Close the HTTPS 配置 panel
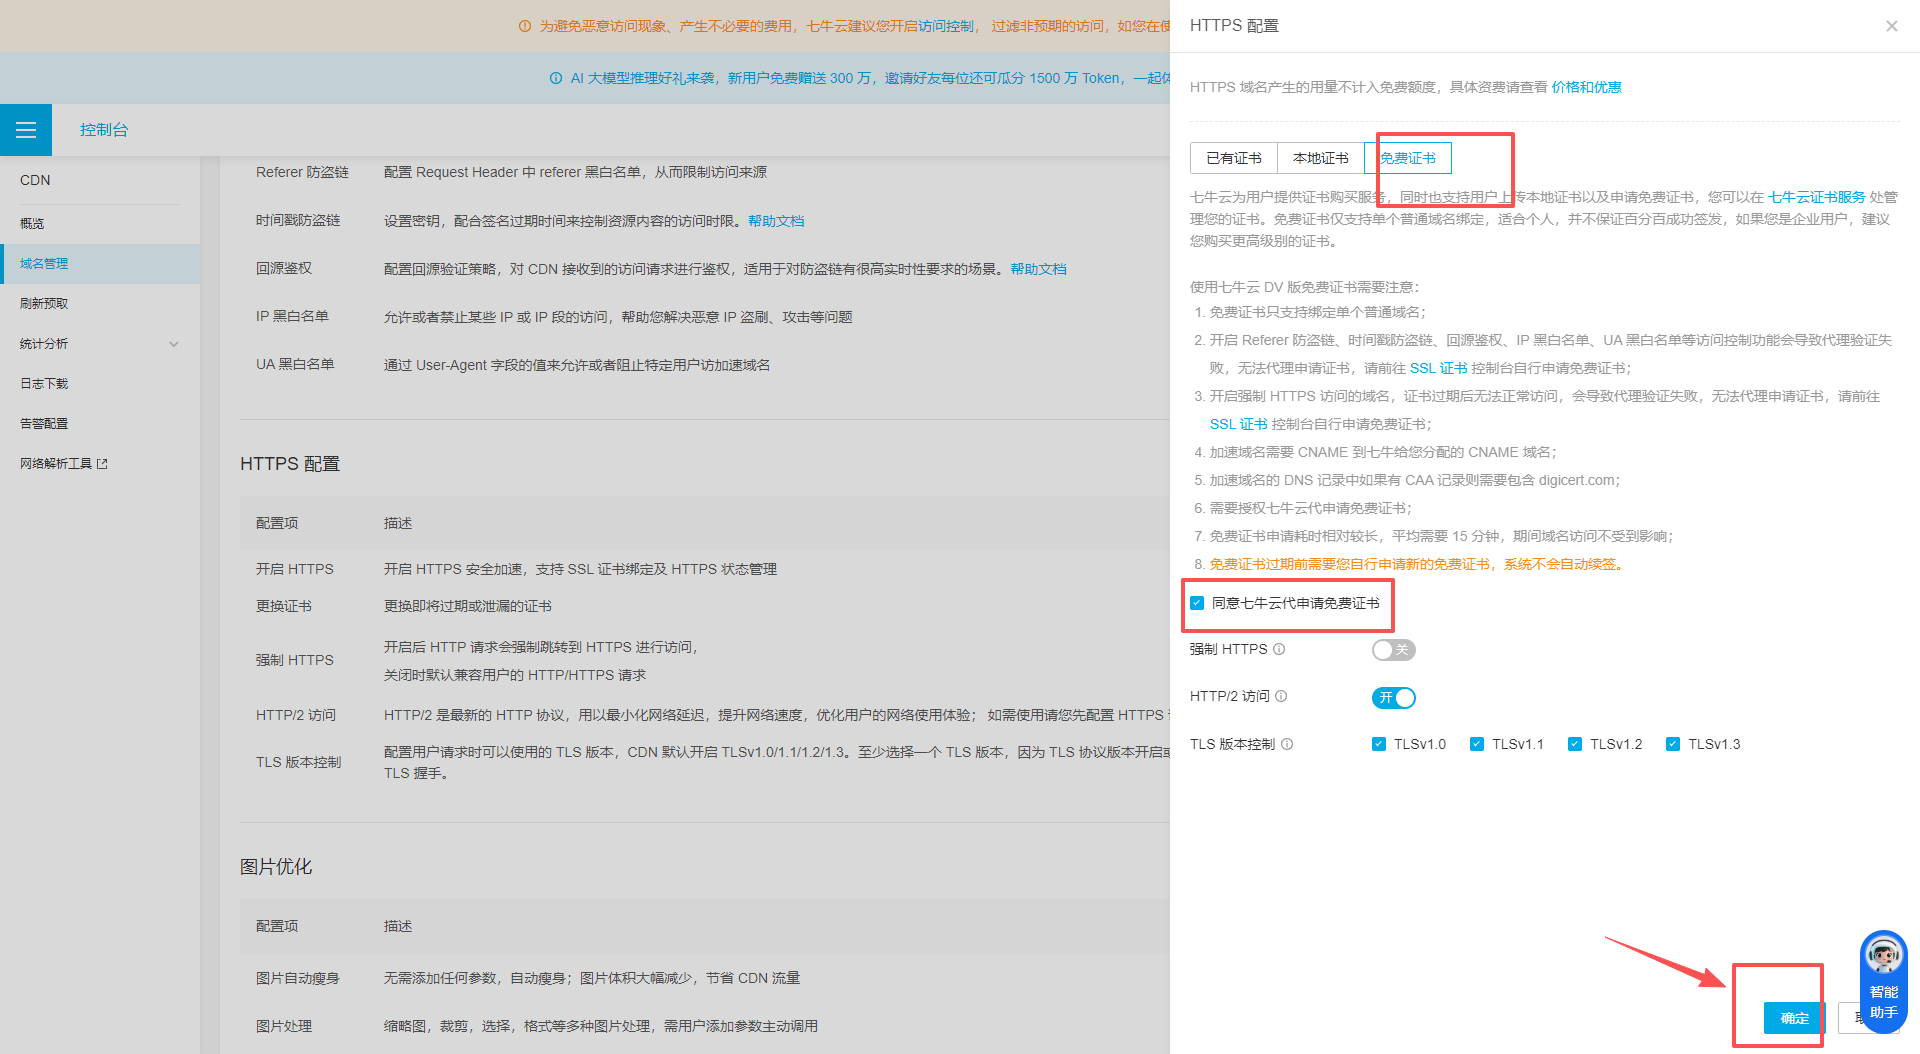 (1891, 26)
